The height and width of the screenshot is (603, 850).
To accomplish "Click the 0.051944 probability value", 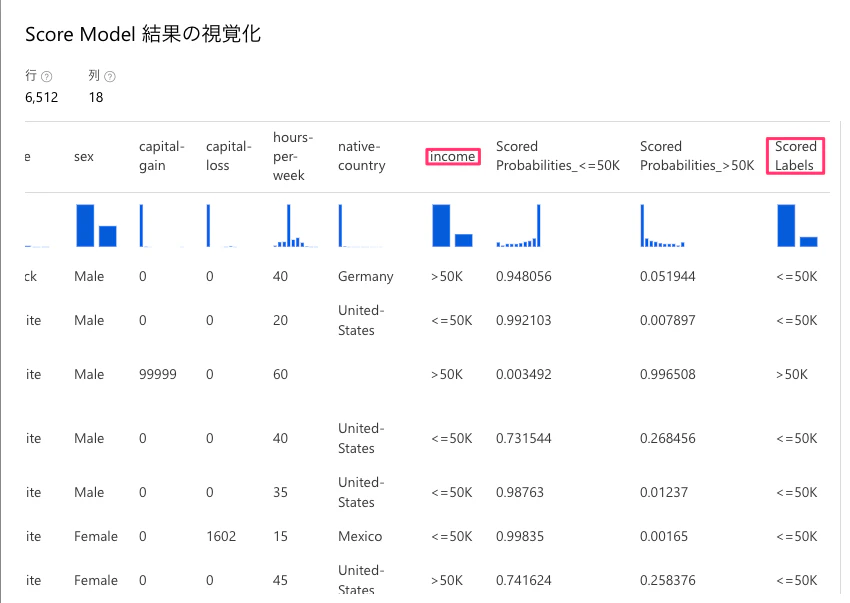I will point(667,277).
